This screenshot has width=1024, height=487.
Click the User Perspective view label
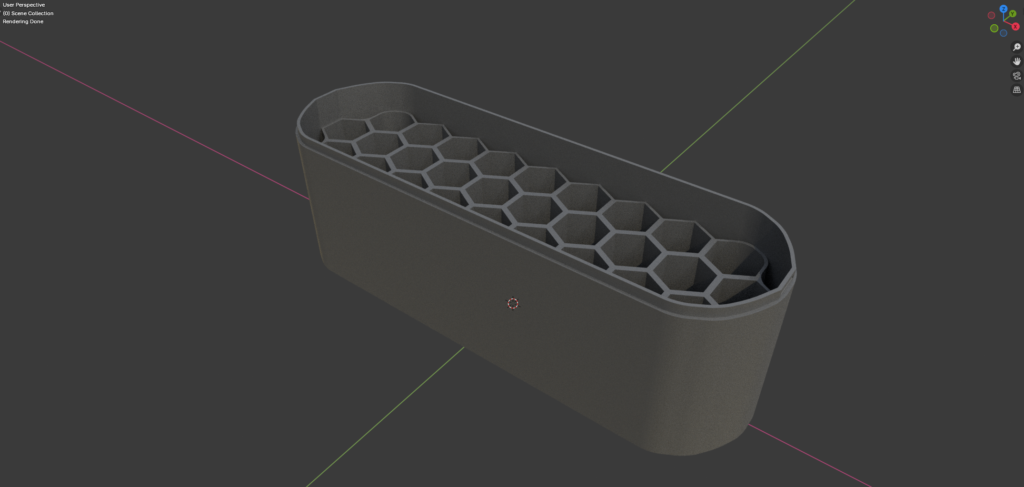pyautogui.click(x=24, y=5)
